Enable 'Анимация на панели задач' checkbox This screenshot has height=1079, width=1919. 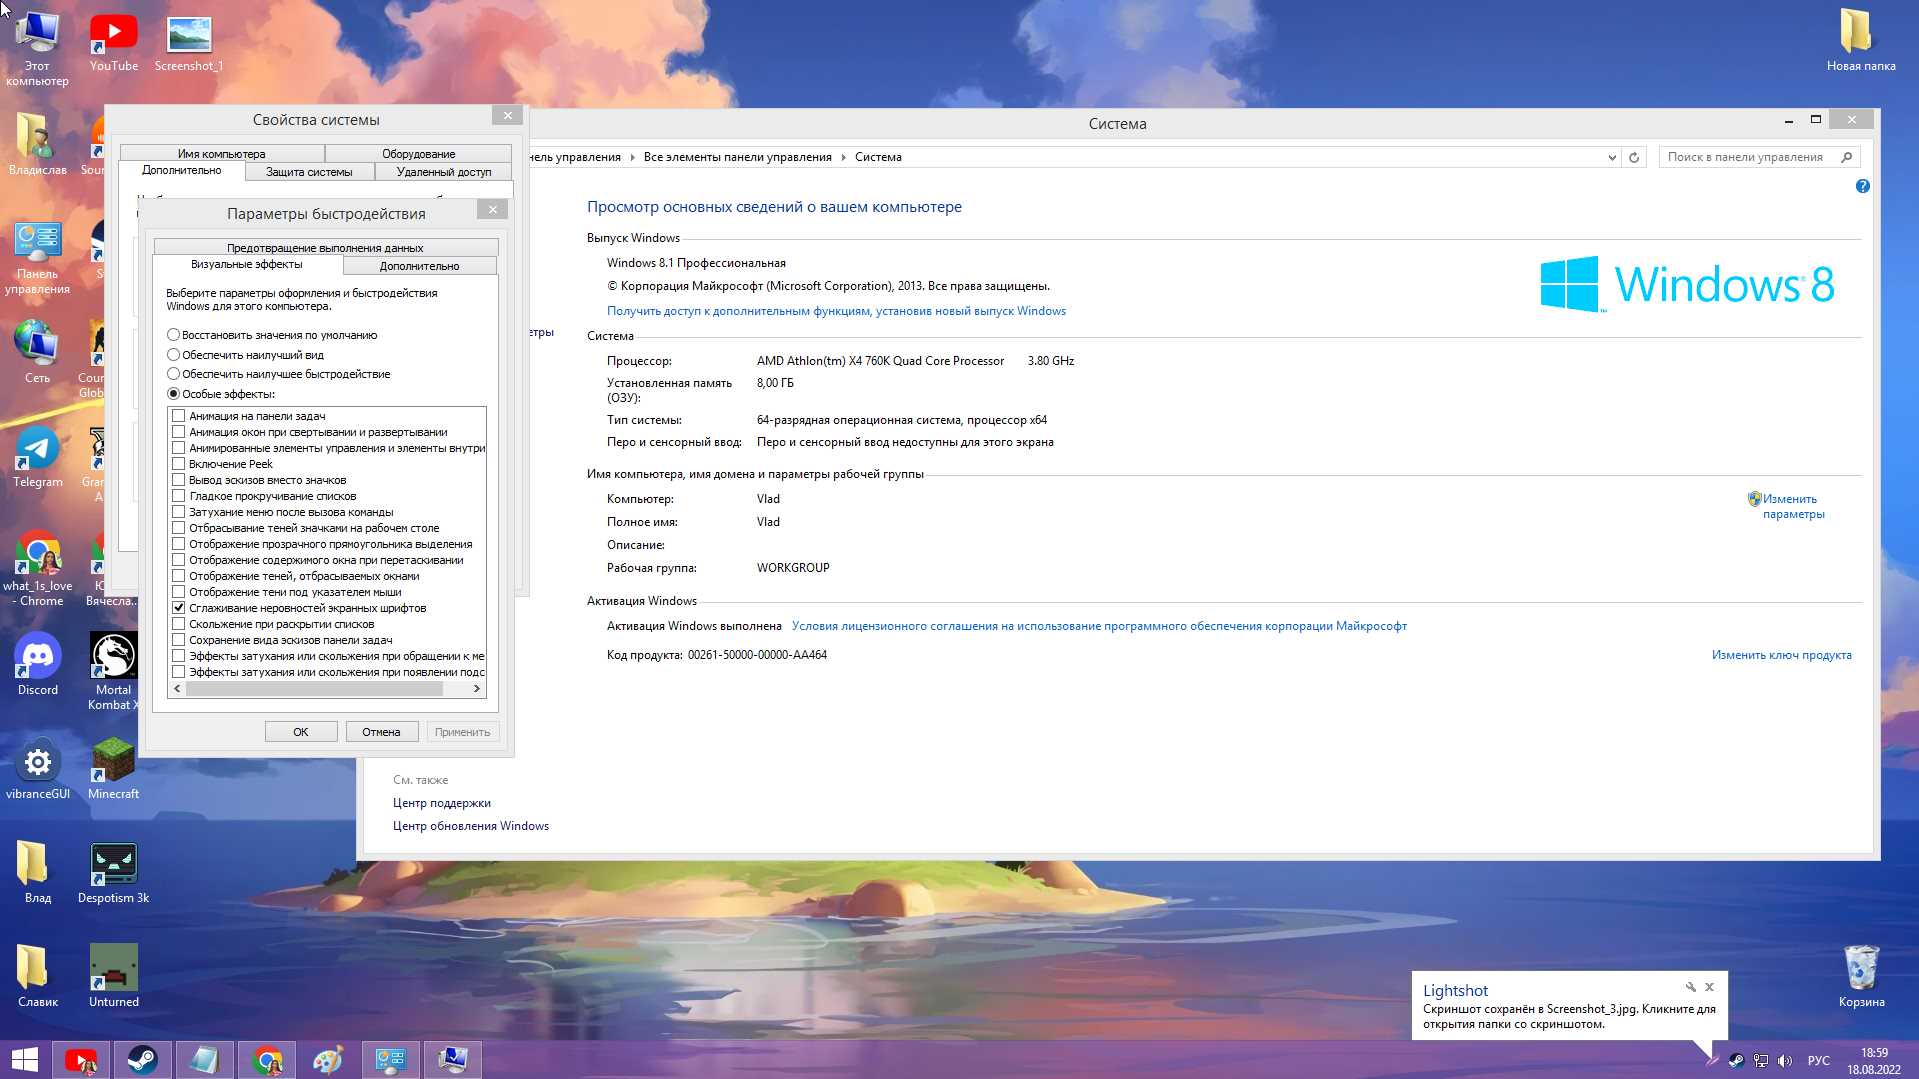179,416
